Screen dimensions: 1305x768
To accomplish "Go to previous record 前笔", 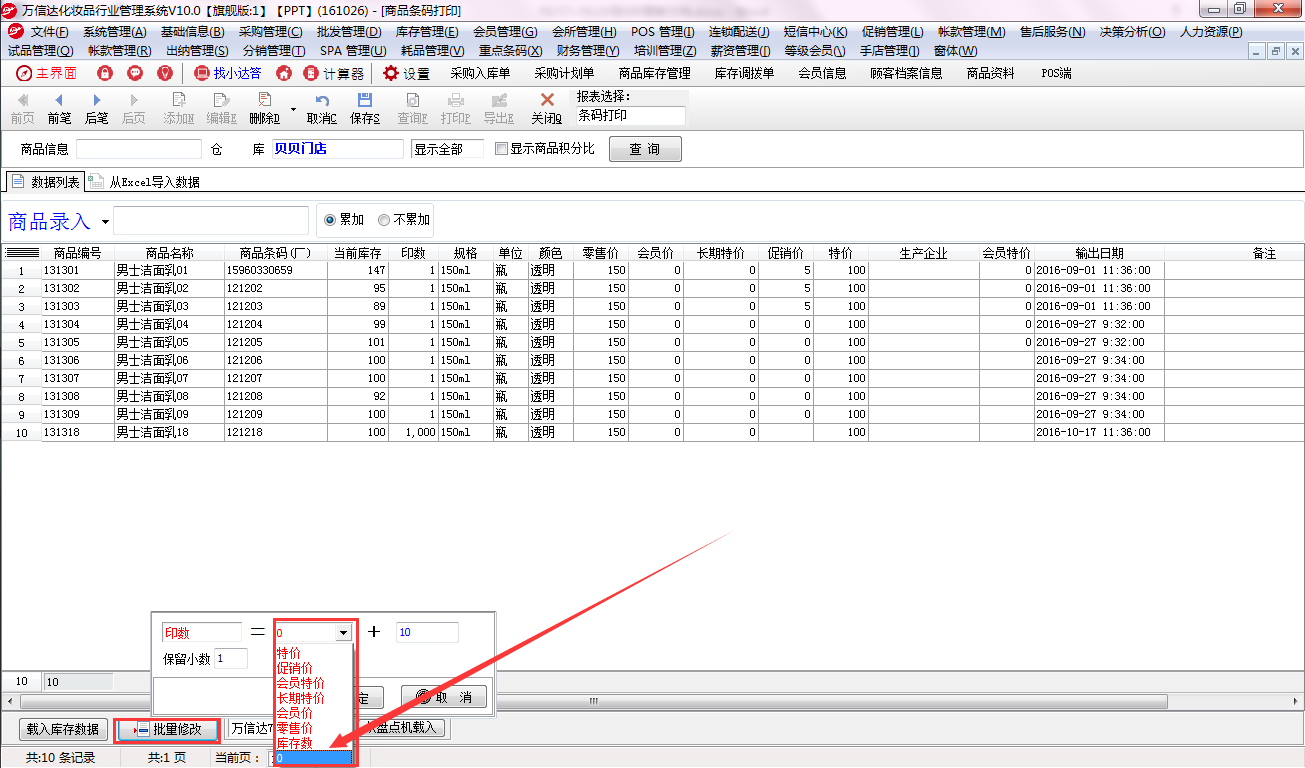I will coord(59,109).
